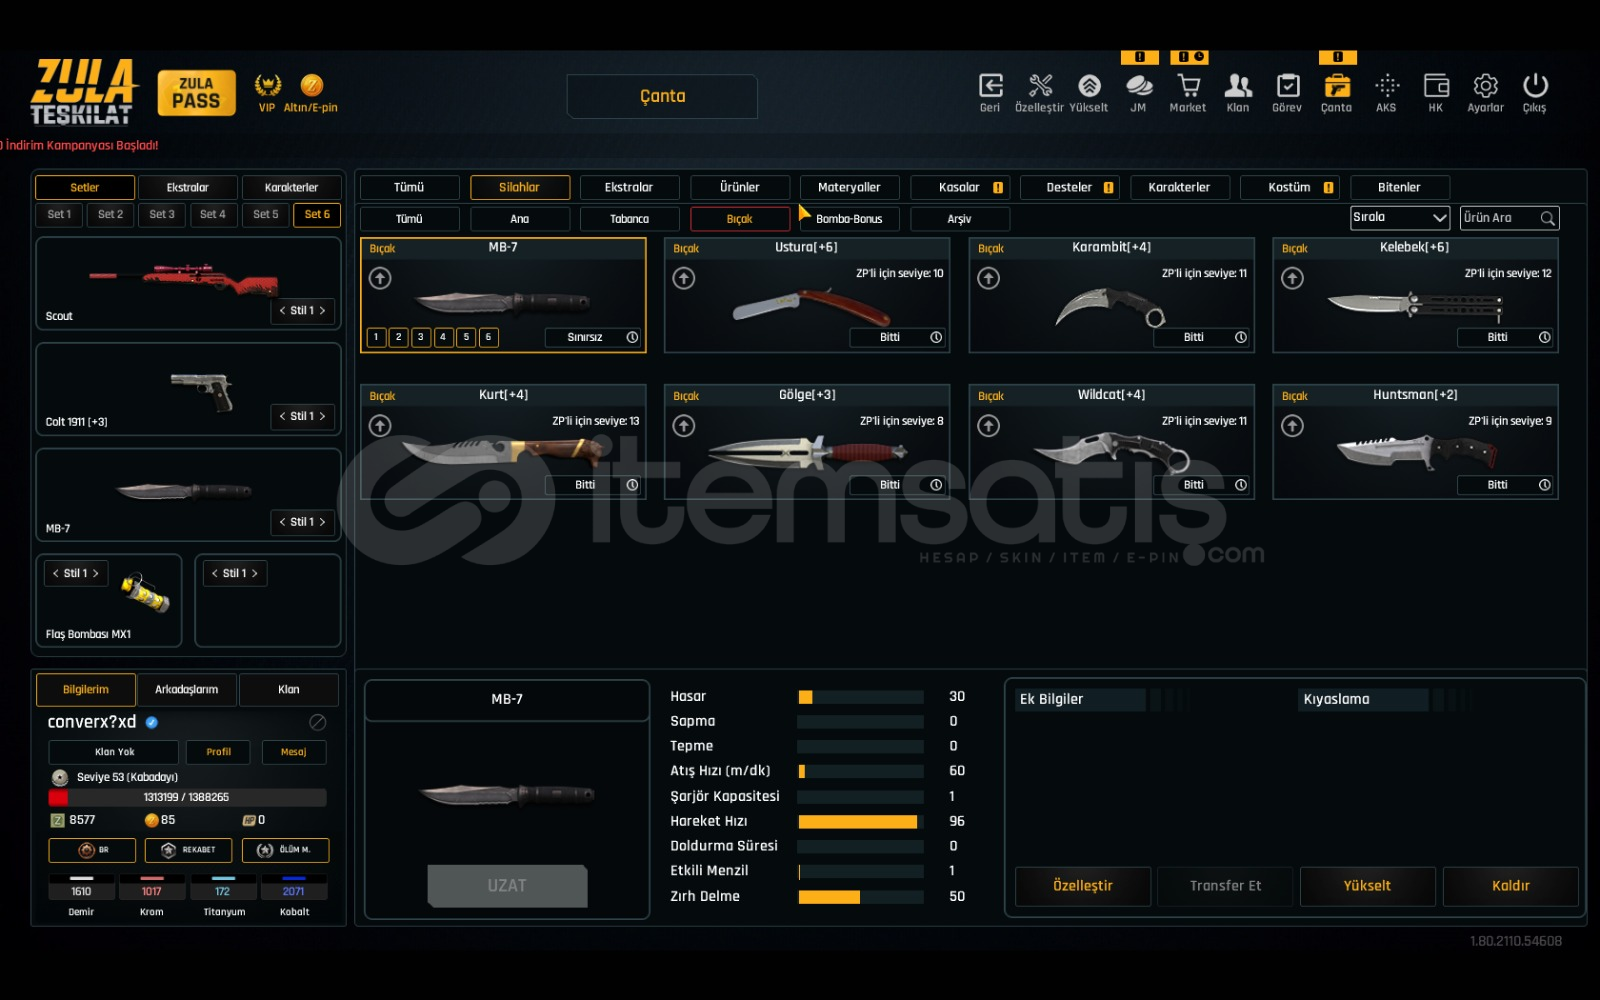This screenshot has height=1000, width=1600.
Task: Select MB-7 skin slot 3
Action: point(421,338)
